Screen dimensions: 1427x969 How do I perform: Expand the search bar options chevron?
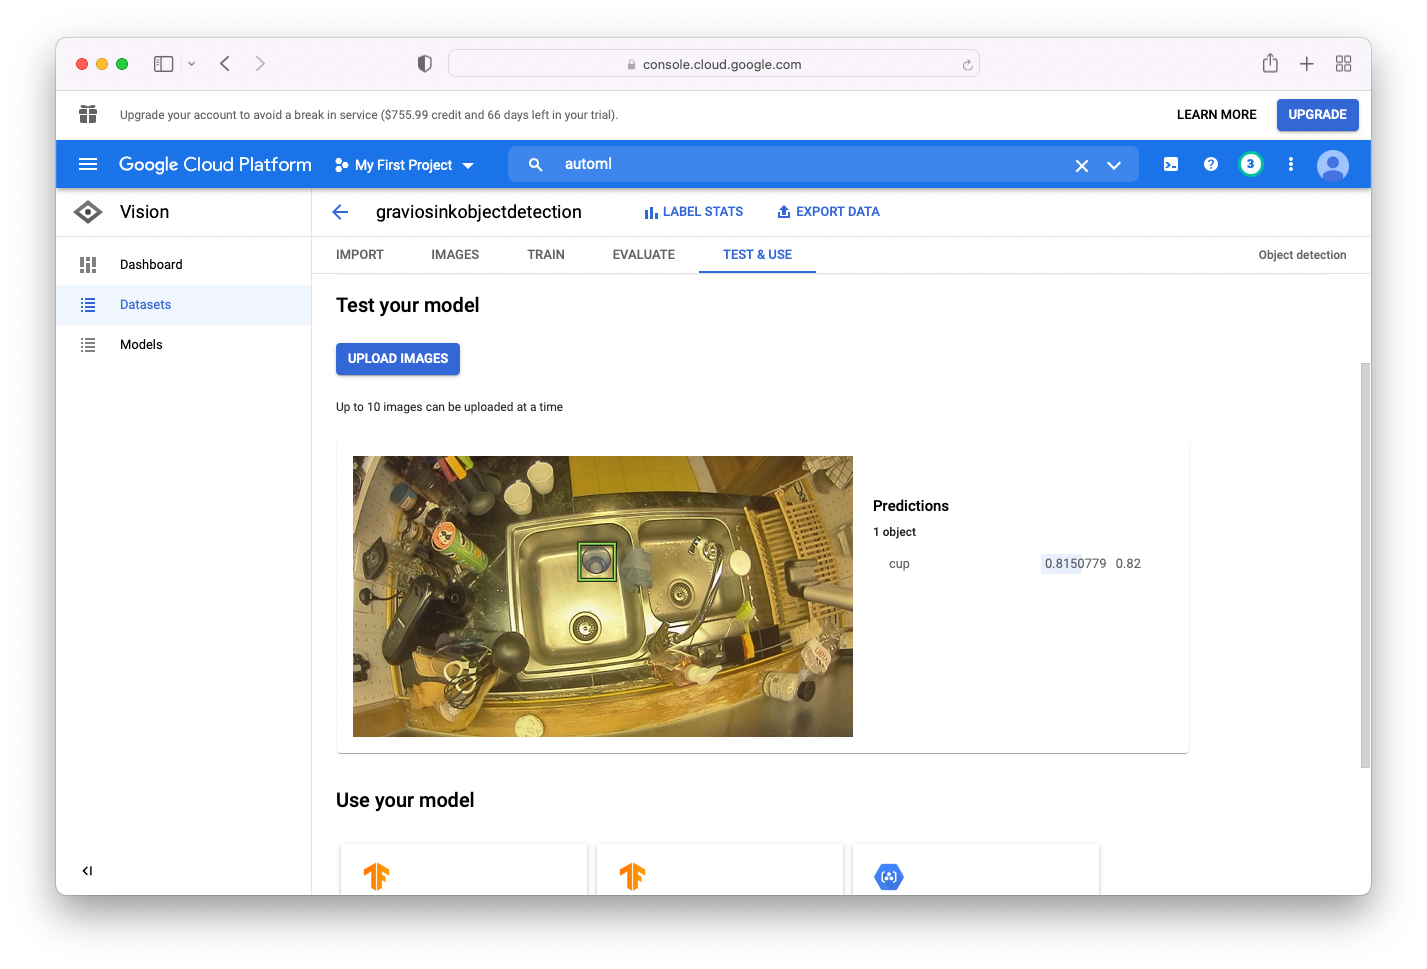[x=1114, y=164]
